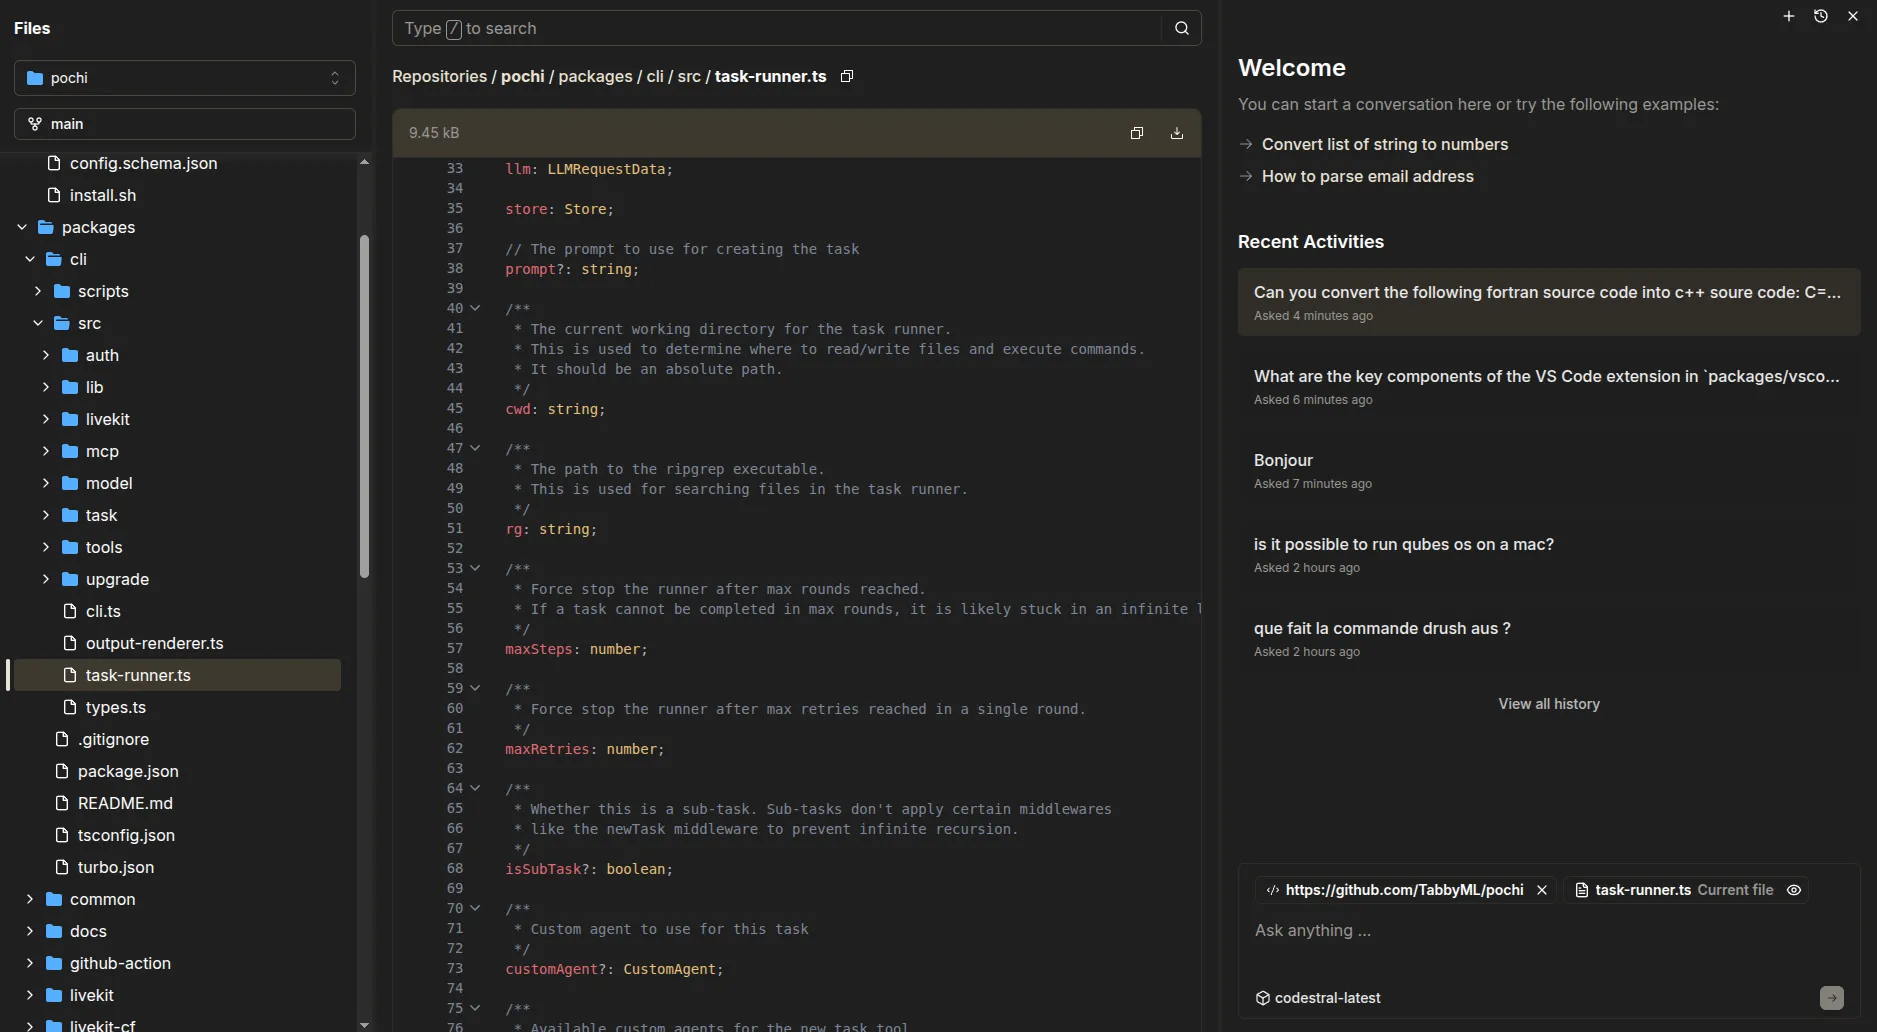1877x1032 pixels.
Task: Fold the code block at line 53
Action: click(x=474, y=568)
